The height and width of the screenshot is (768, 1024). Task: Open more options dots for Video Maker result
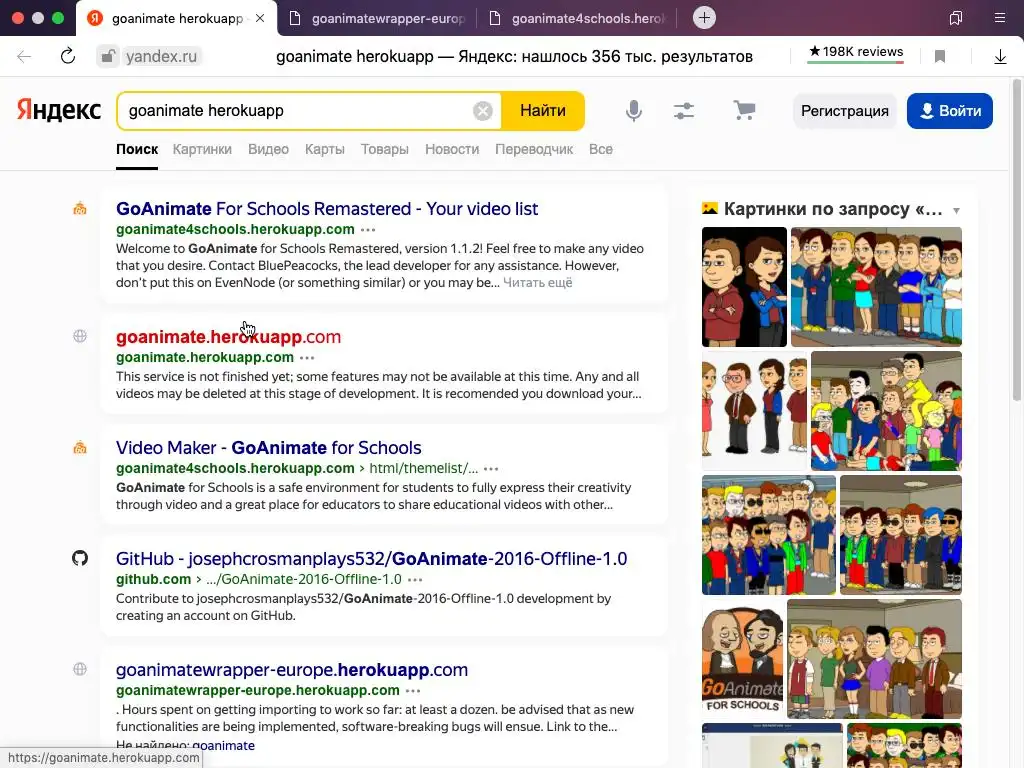coord(491,469)
